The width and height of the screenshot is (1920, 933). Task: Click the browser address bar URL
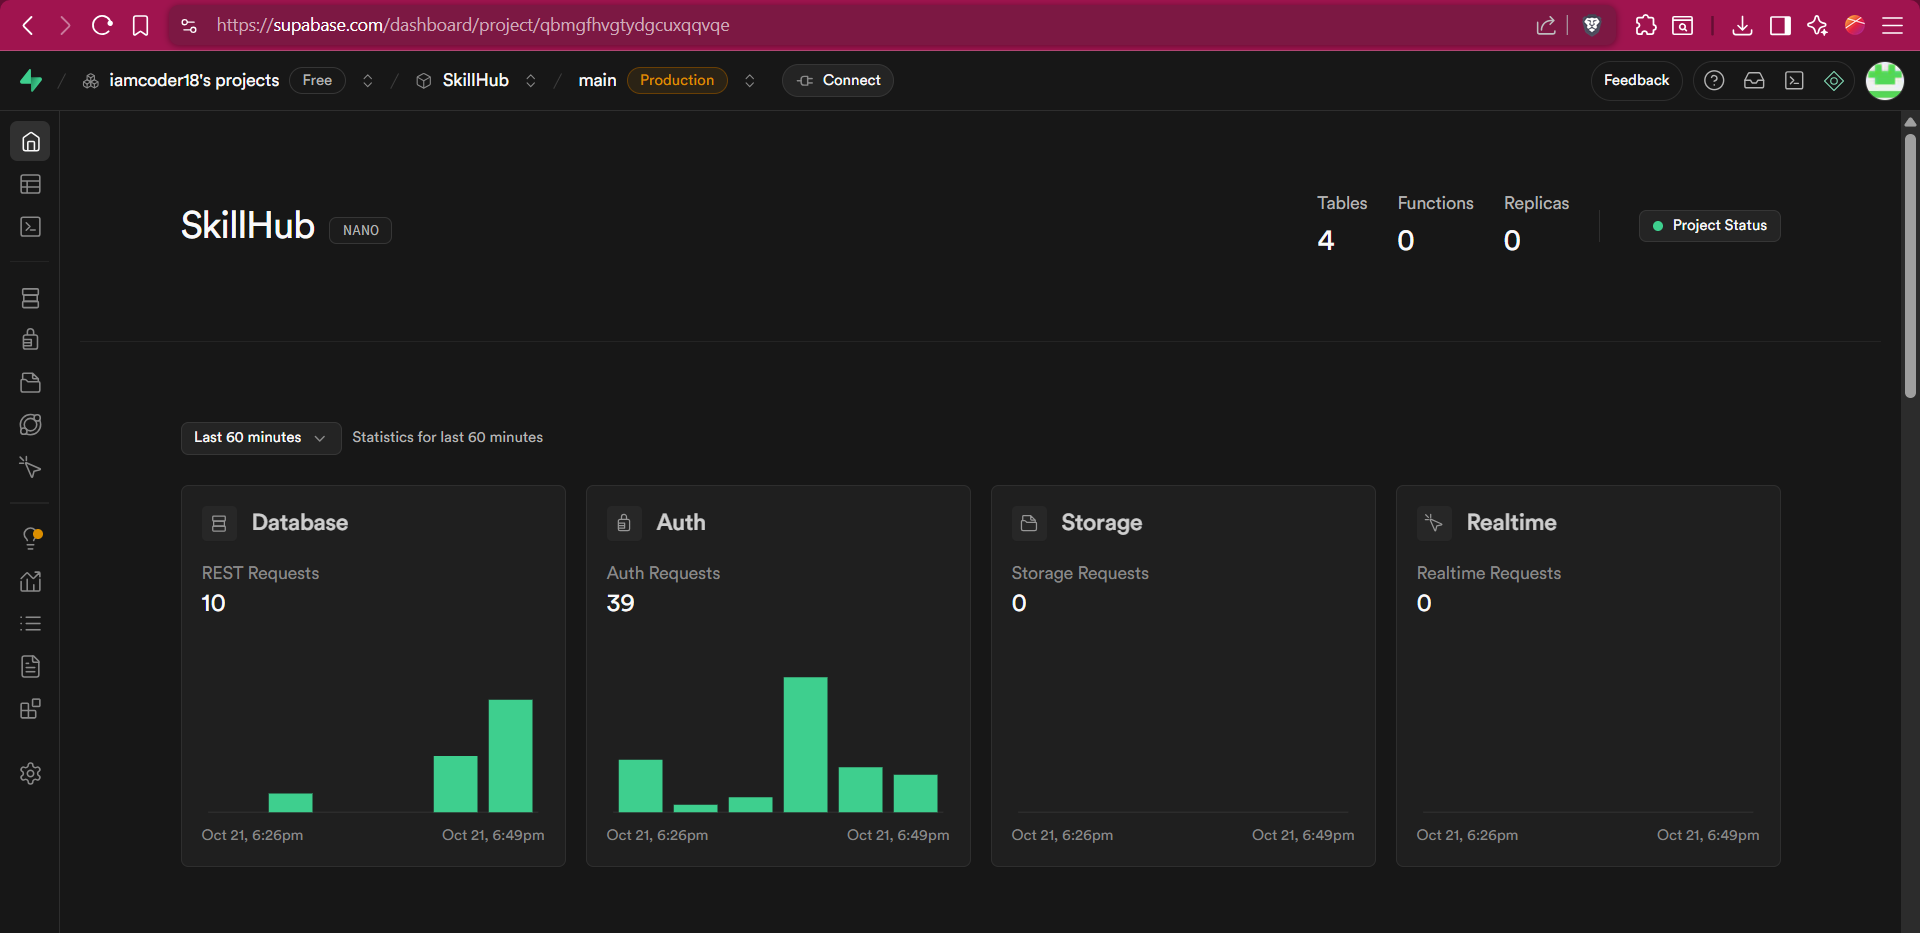[473, 25]
